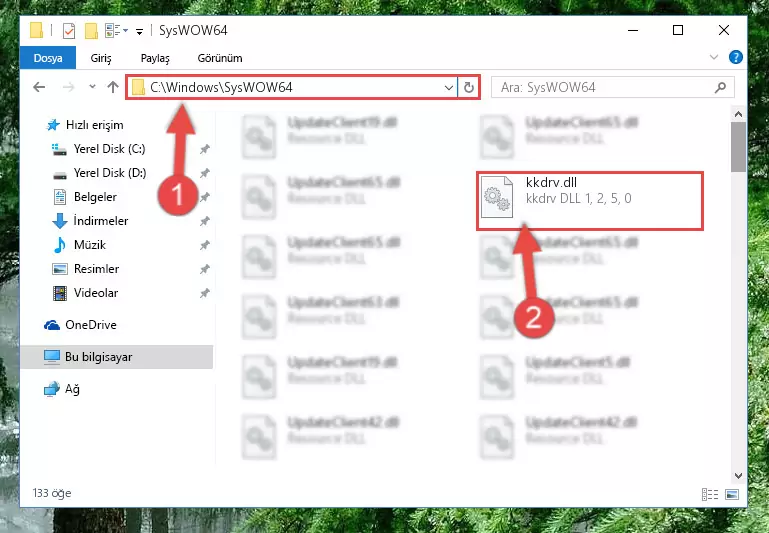Image resolution: width=769 pixels, height=533 pixels.
Task: Click the Hızlı erişim star icon
Action: coord(52,125)
